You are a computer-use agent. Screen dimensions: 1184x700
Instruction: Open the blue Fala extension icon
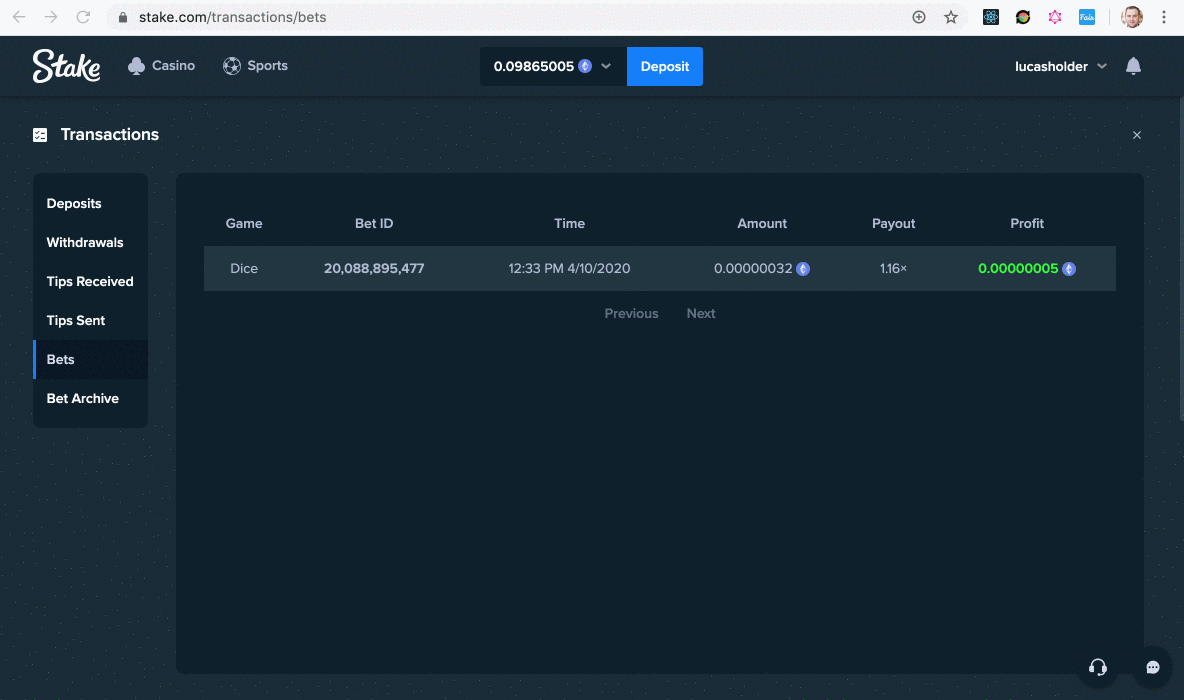coord(1087,17)
